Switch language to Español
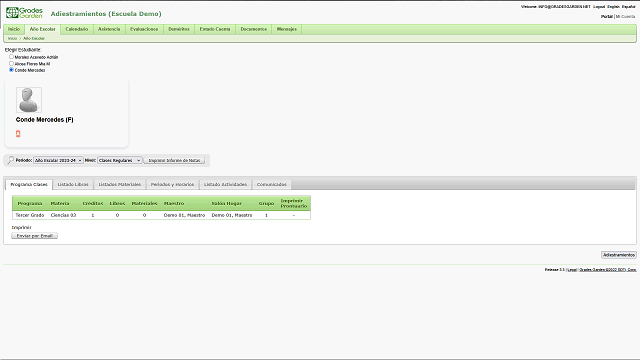The height and width of the screenshot is (360, 640). point(629,7)
